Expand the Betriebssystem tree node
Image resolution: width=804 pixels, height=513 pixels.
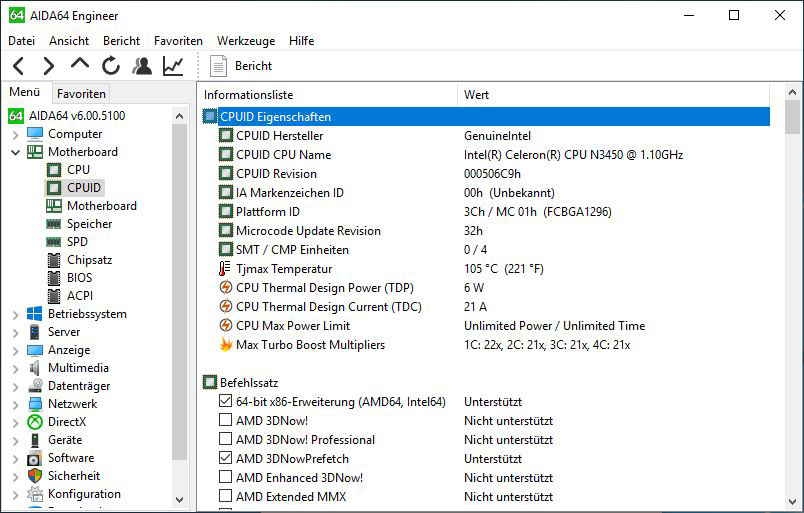15,314
